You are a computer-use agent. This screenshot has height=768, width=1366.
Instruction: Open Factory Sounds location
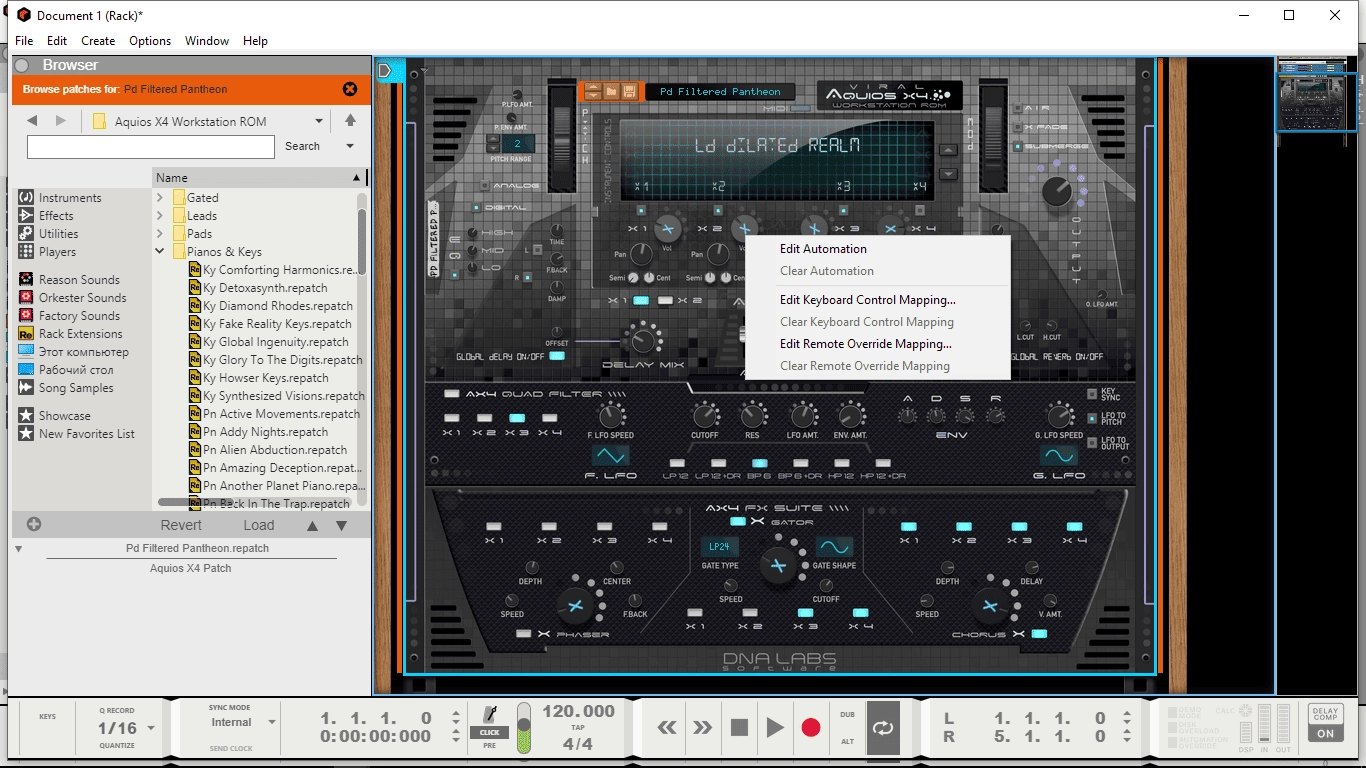coord(69,316)
